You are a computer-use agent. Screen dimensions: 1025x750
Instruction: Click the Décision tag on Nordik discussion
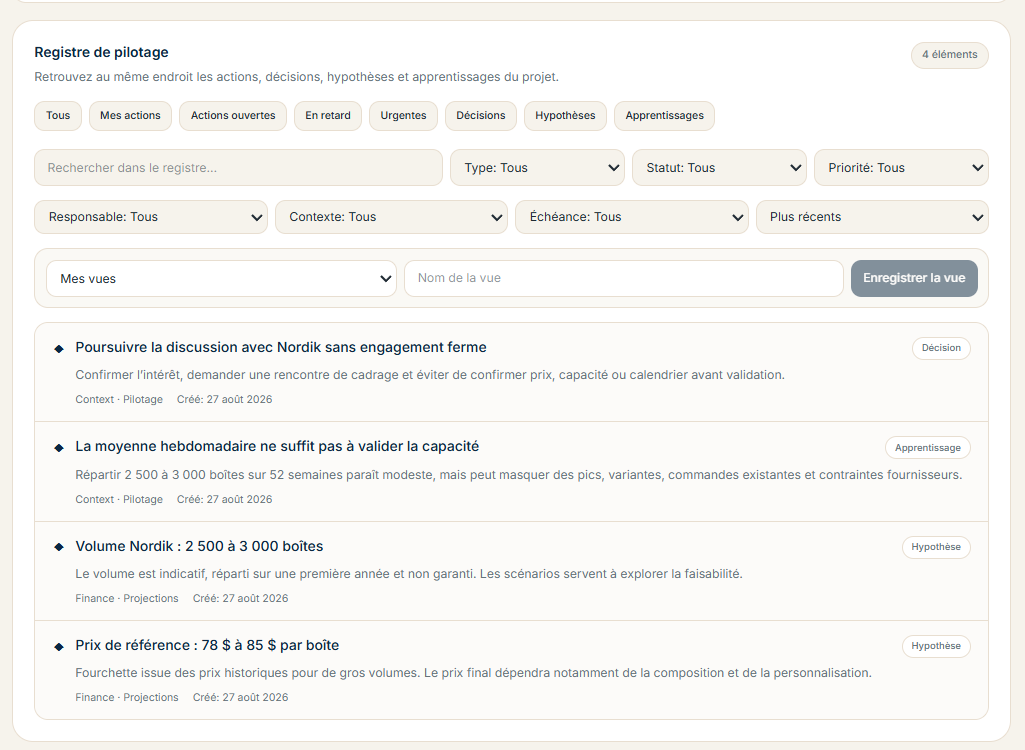[941, 348]
